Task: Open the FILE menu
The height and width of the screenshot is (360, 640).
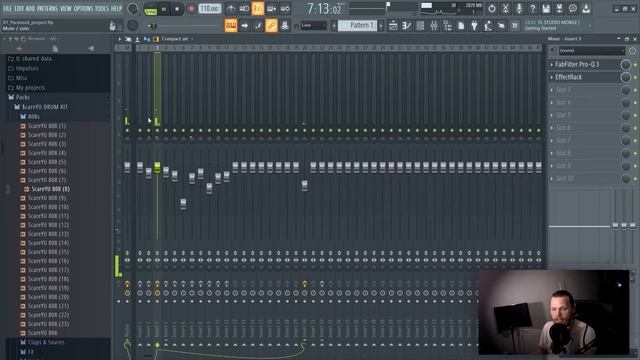Action: [x=7, y=9]
